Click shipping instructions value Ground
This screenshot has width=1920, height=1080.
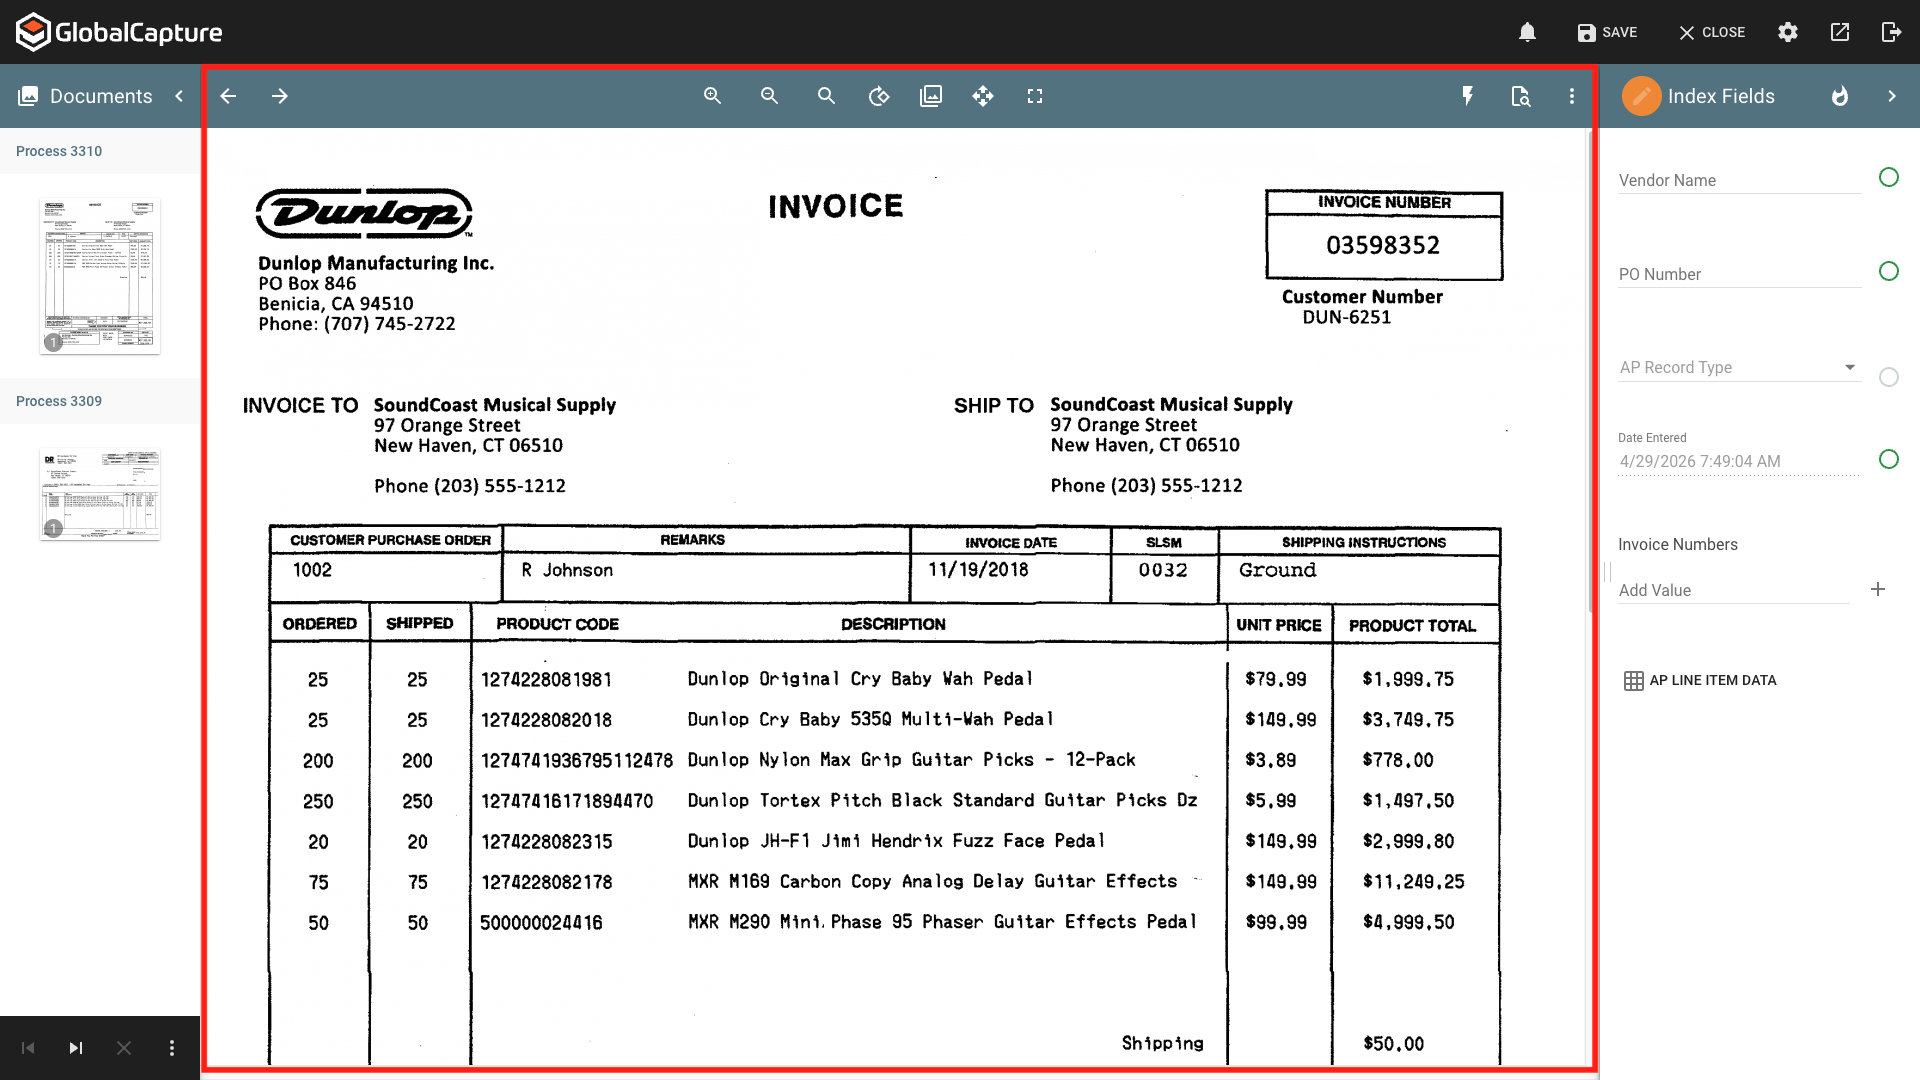[x=1277, y=570]
